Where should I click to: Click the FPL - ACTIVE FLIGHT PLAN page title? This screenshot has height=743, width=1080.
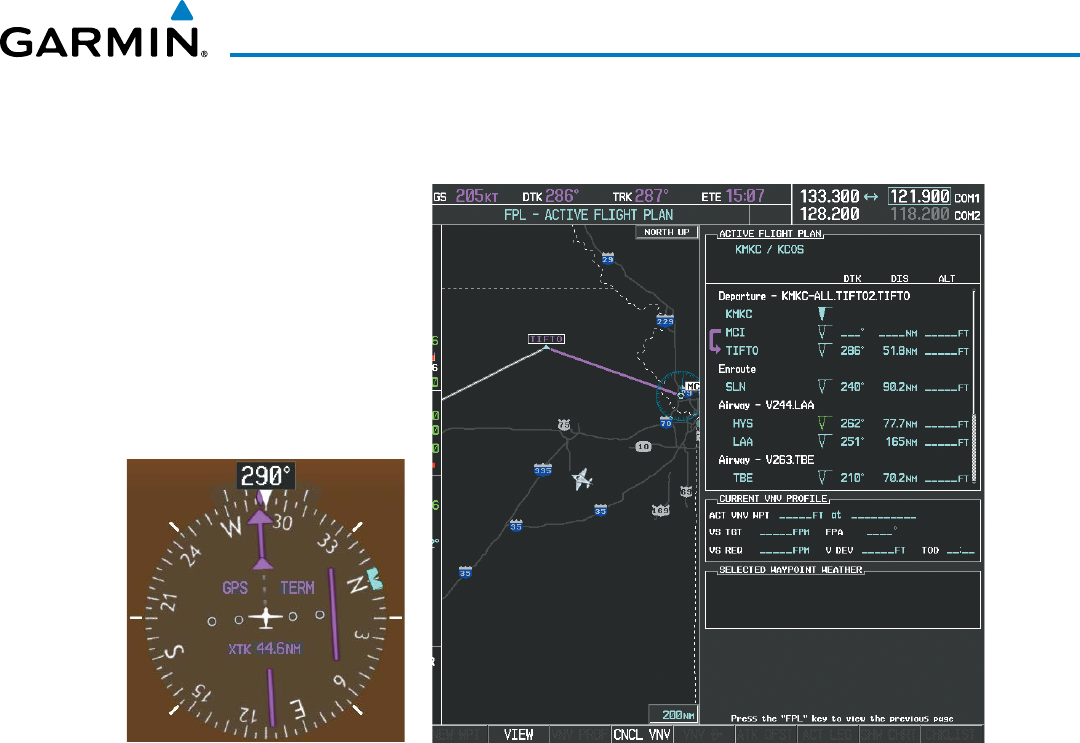588,215
